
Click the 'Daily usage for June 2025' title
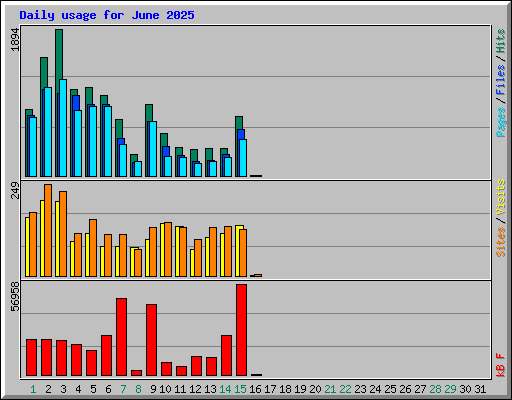[x=107, y=15]
